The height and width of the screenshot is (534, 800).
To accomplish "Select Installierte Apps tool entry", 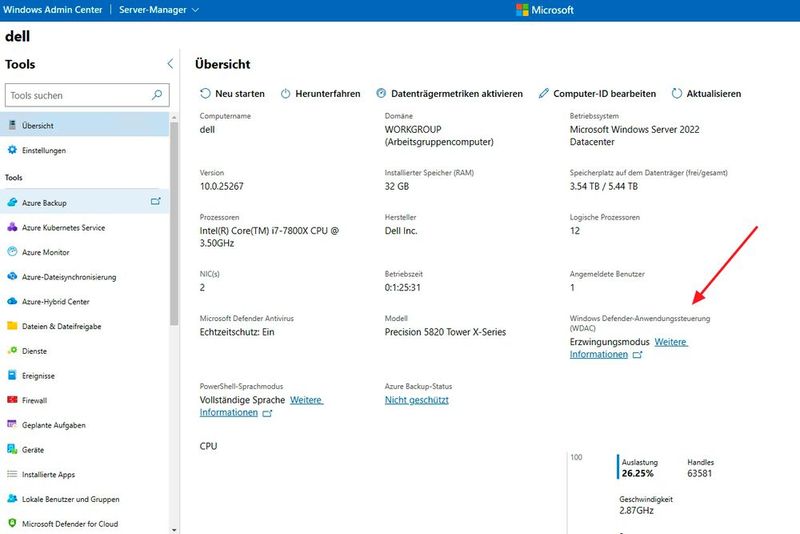I will (x=85, y=474).
